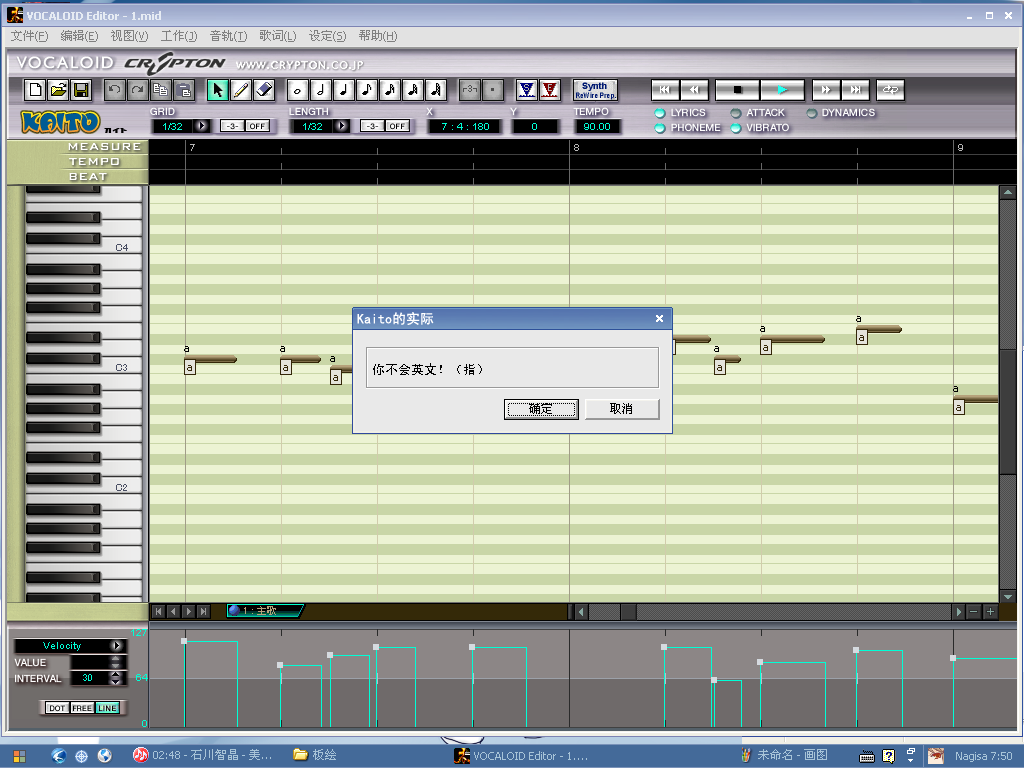Toggle the DYNAMICS display indicator
Viewport: 1024px width, 768px height.
tap(812, 113)
